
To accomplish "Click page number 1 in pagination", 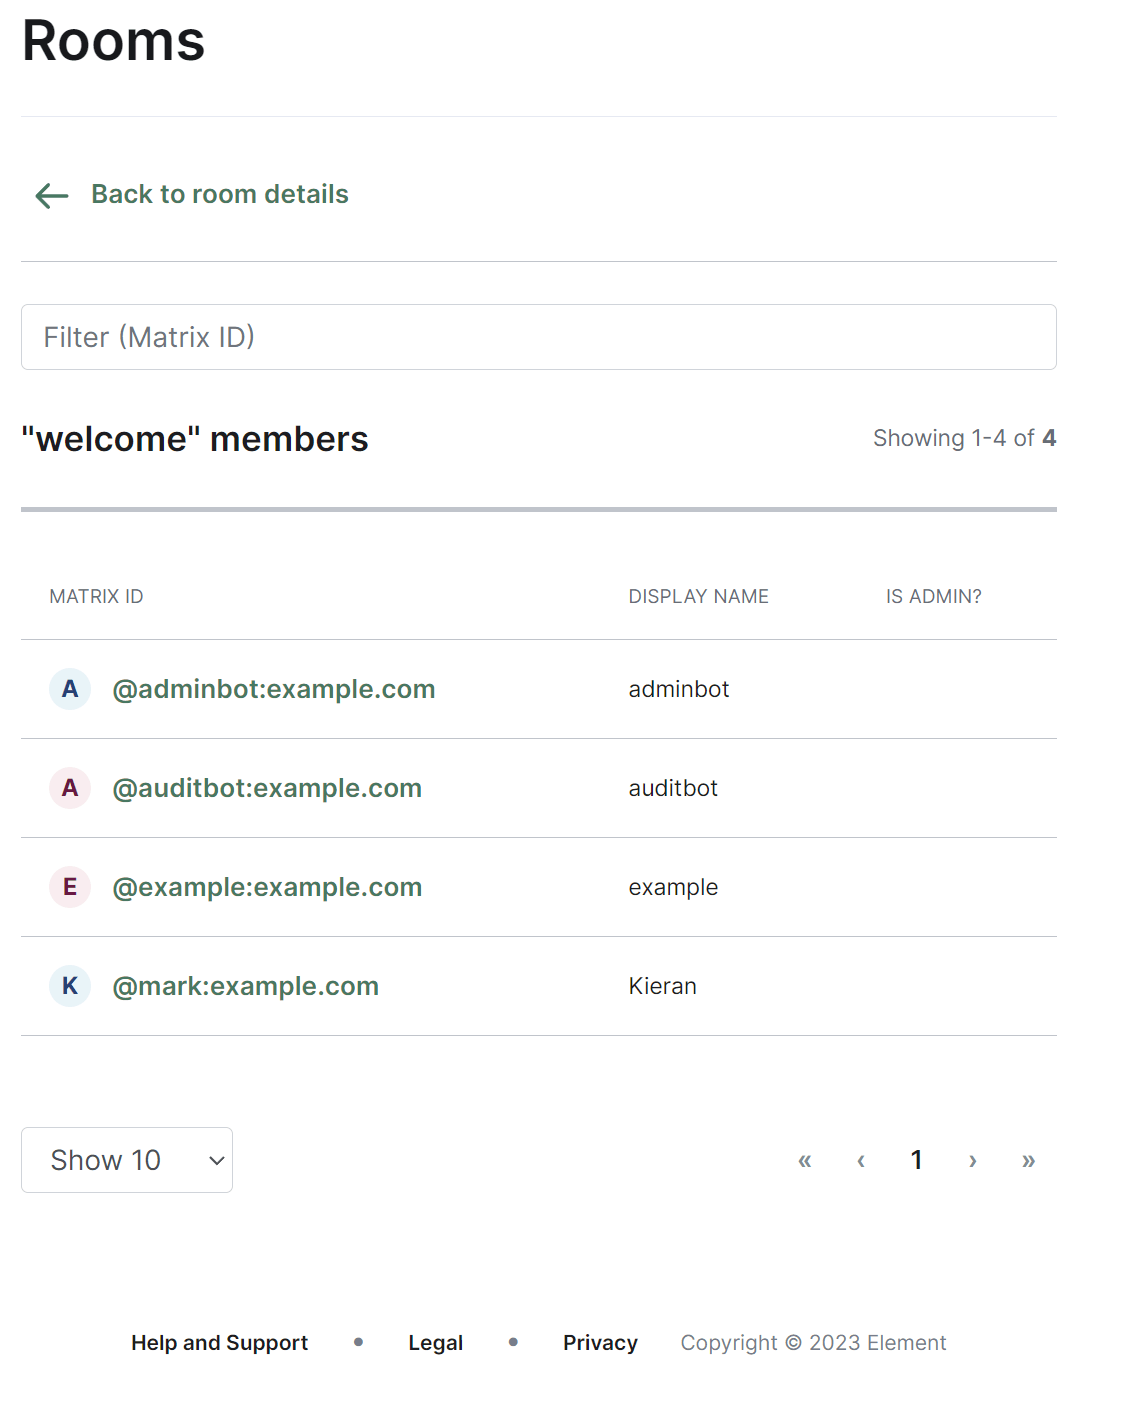I will [917, 1160].
